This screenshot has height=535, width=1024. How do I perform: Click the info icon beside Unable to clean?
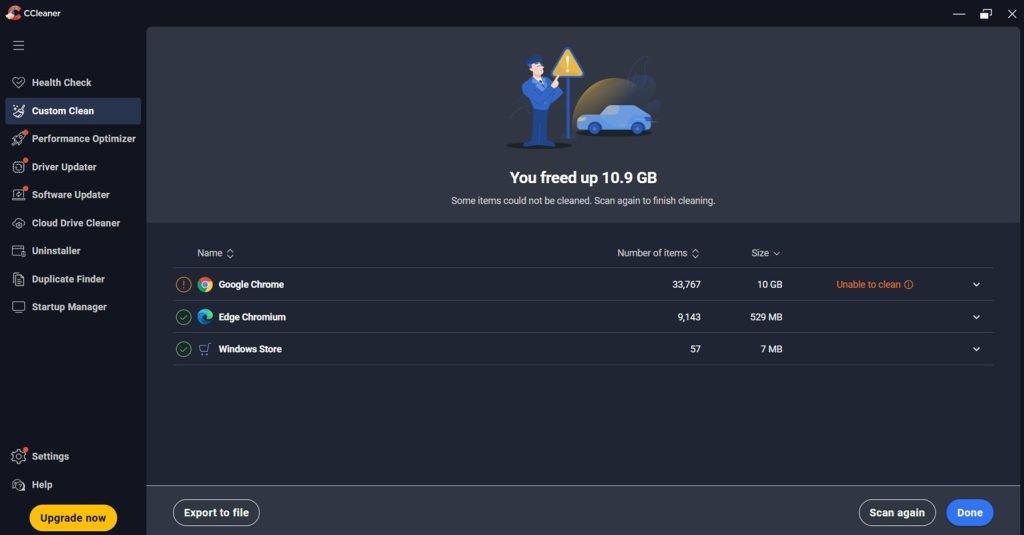pos(908,284)
